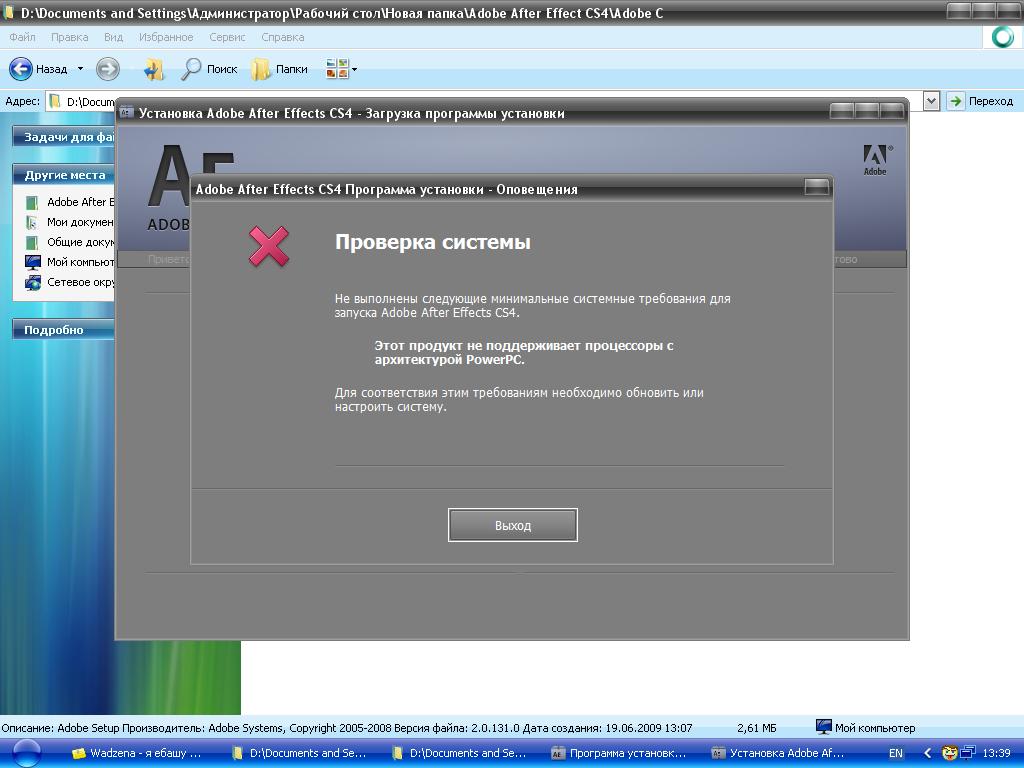Image resolution: width=1024 pixels, height=768 pixels.
Task: Click the green Переход go button
Action: (x=980, y=101)
